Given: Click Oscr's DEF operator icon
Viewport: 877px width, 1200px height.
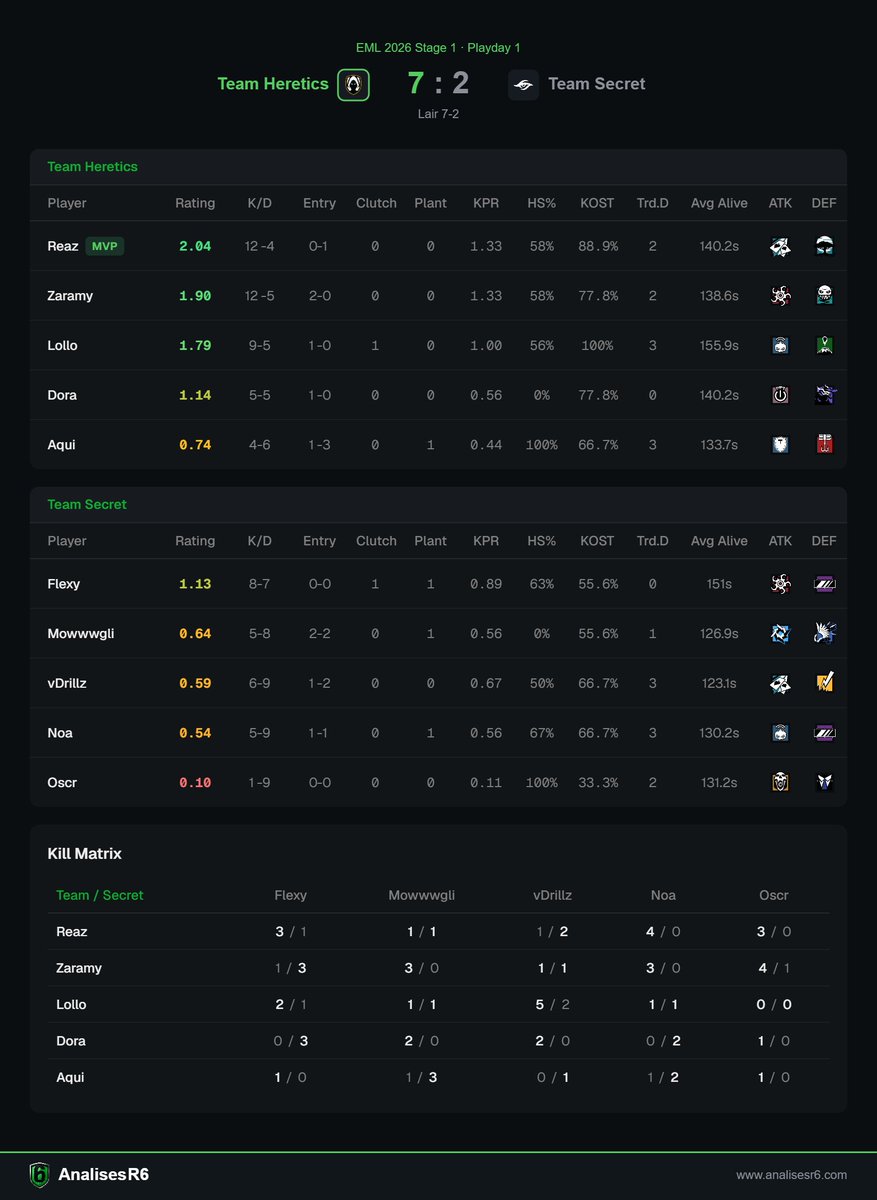Looking at the screenshot, I should pos(824,782).
